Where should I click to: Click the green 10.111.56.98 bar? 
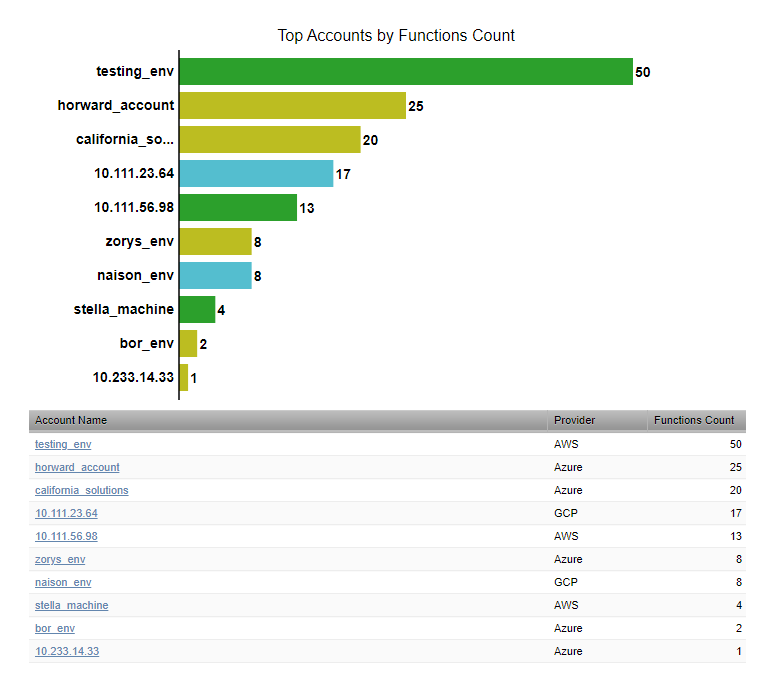pyautogui.click(x=238, y=207)
